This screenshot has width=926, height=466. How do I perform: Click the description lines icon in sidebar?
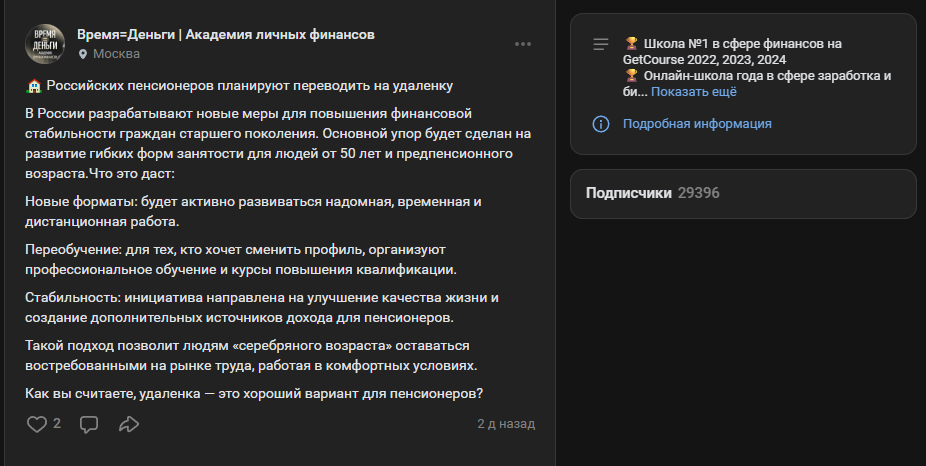click(601, 44)
